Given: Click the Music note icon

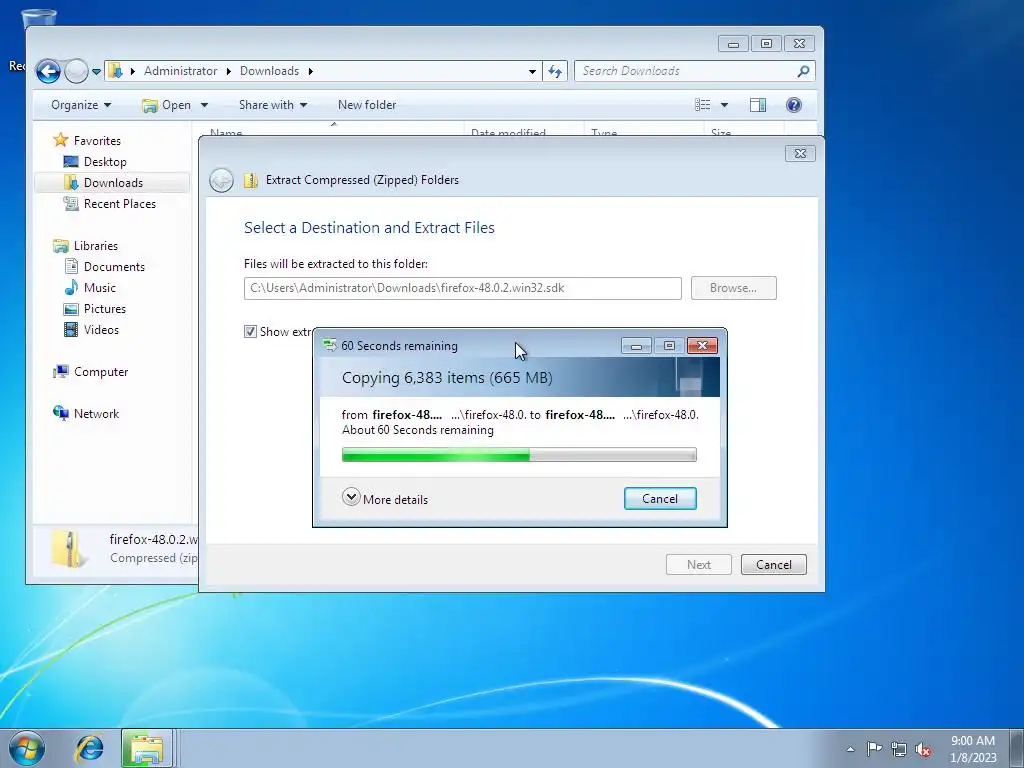Looking at the screenshot, I should point(71,287).
